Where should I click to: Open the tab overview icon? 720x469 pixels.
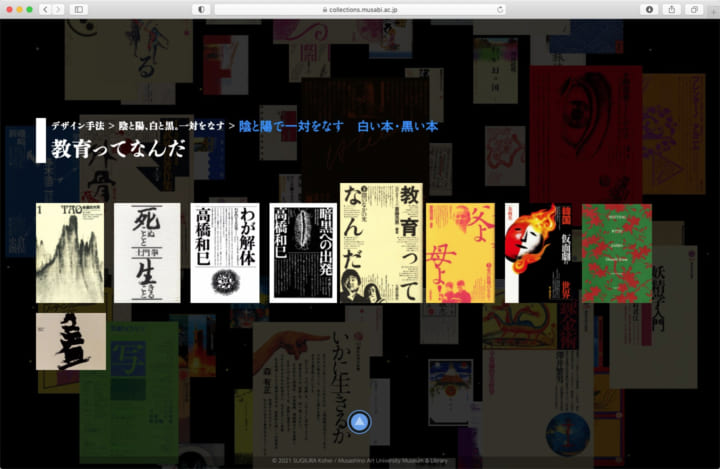[x=694, y=9]
